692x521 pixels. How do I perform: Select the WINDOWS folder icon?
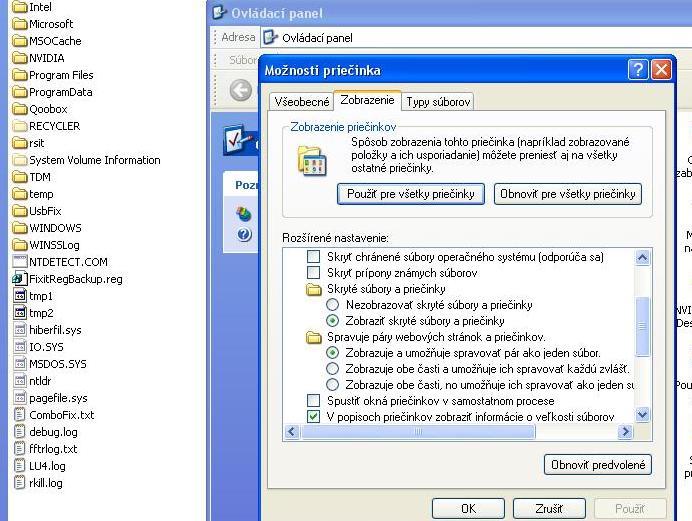click(x=19, y=228)
